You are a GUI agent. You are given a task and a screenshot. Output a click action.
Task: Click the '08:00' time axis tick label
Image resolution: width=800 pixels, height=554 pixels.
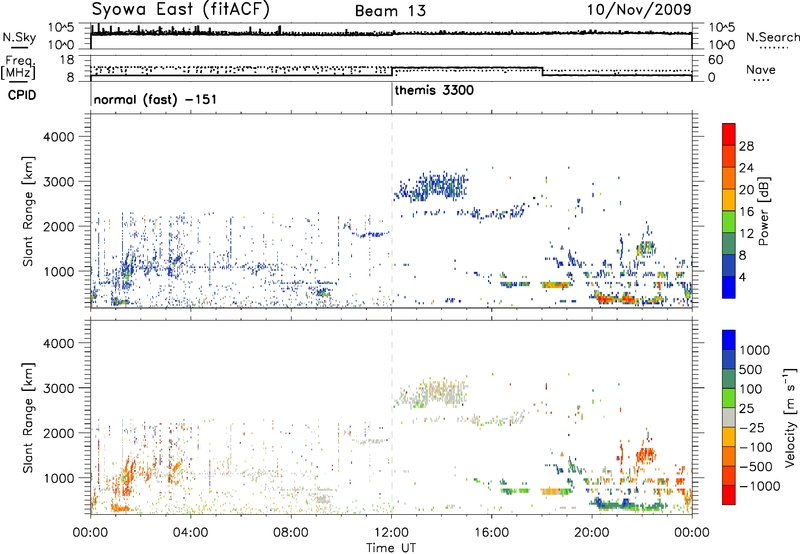pyautogui.click(x=291, y=533)
